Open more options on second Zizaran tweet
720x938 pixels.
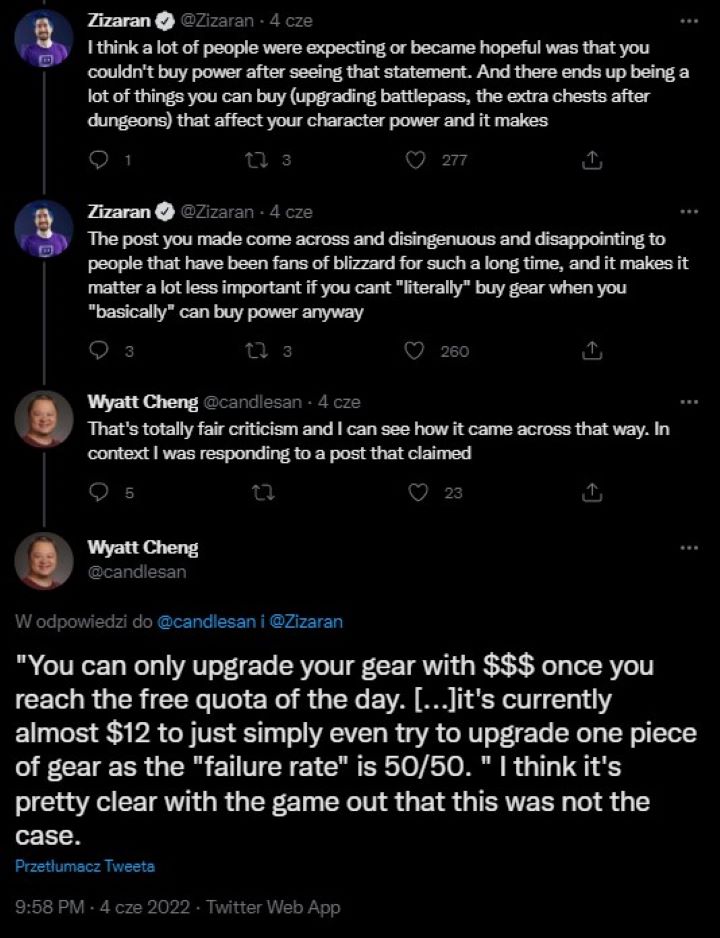[x=689, y=212]
